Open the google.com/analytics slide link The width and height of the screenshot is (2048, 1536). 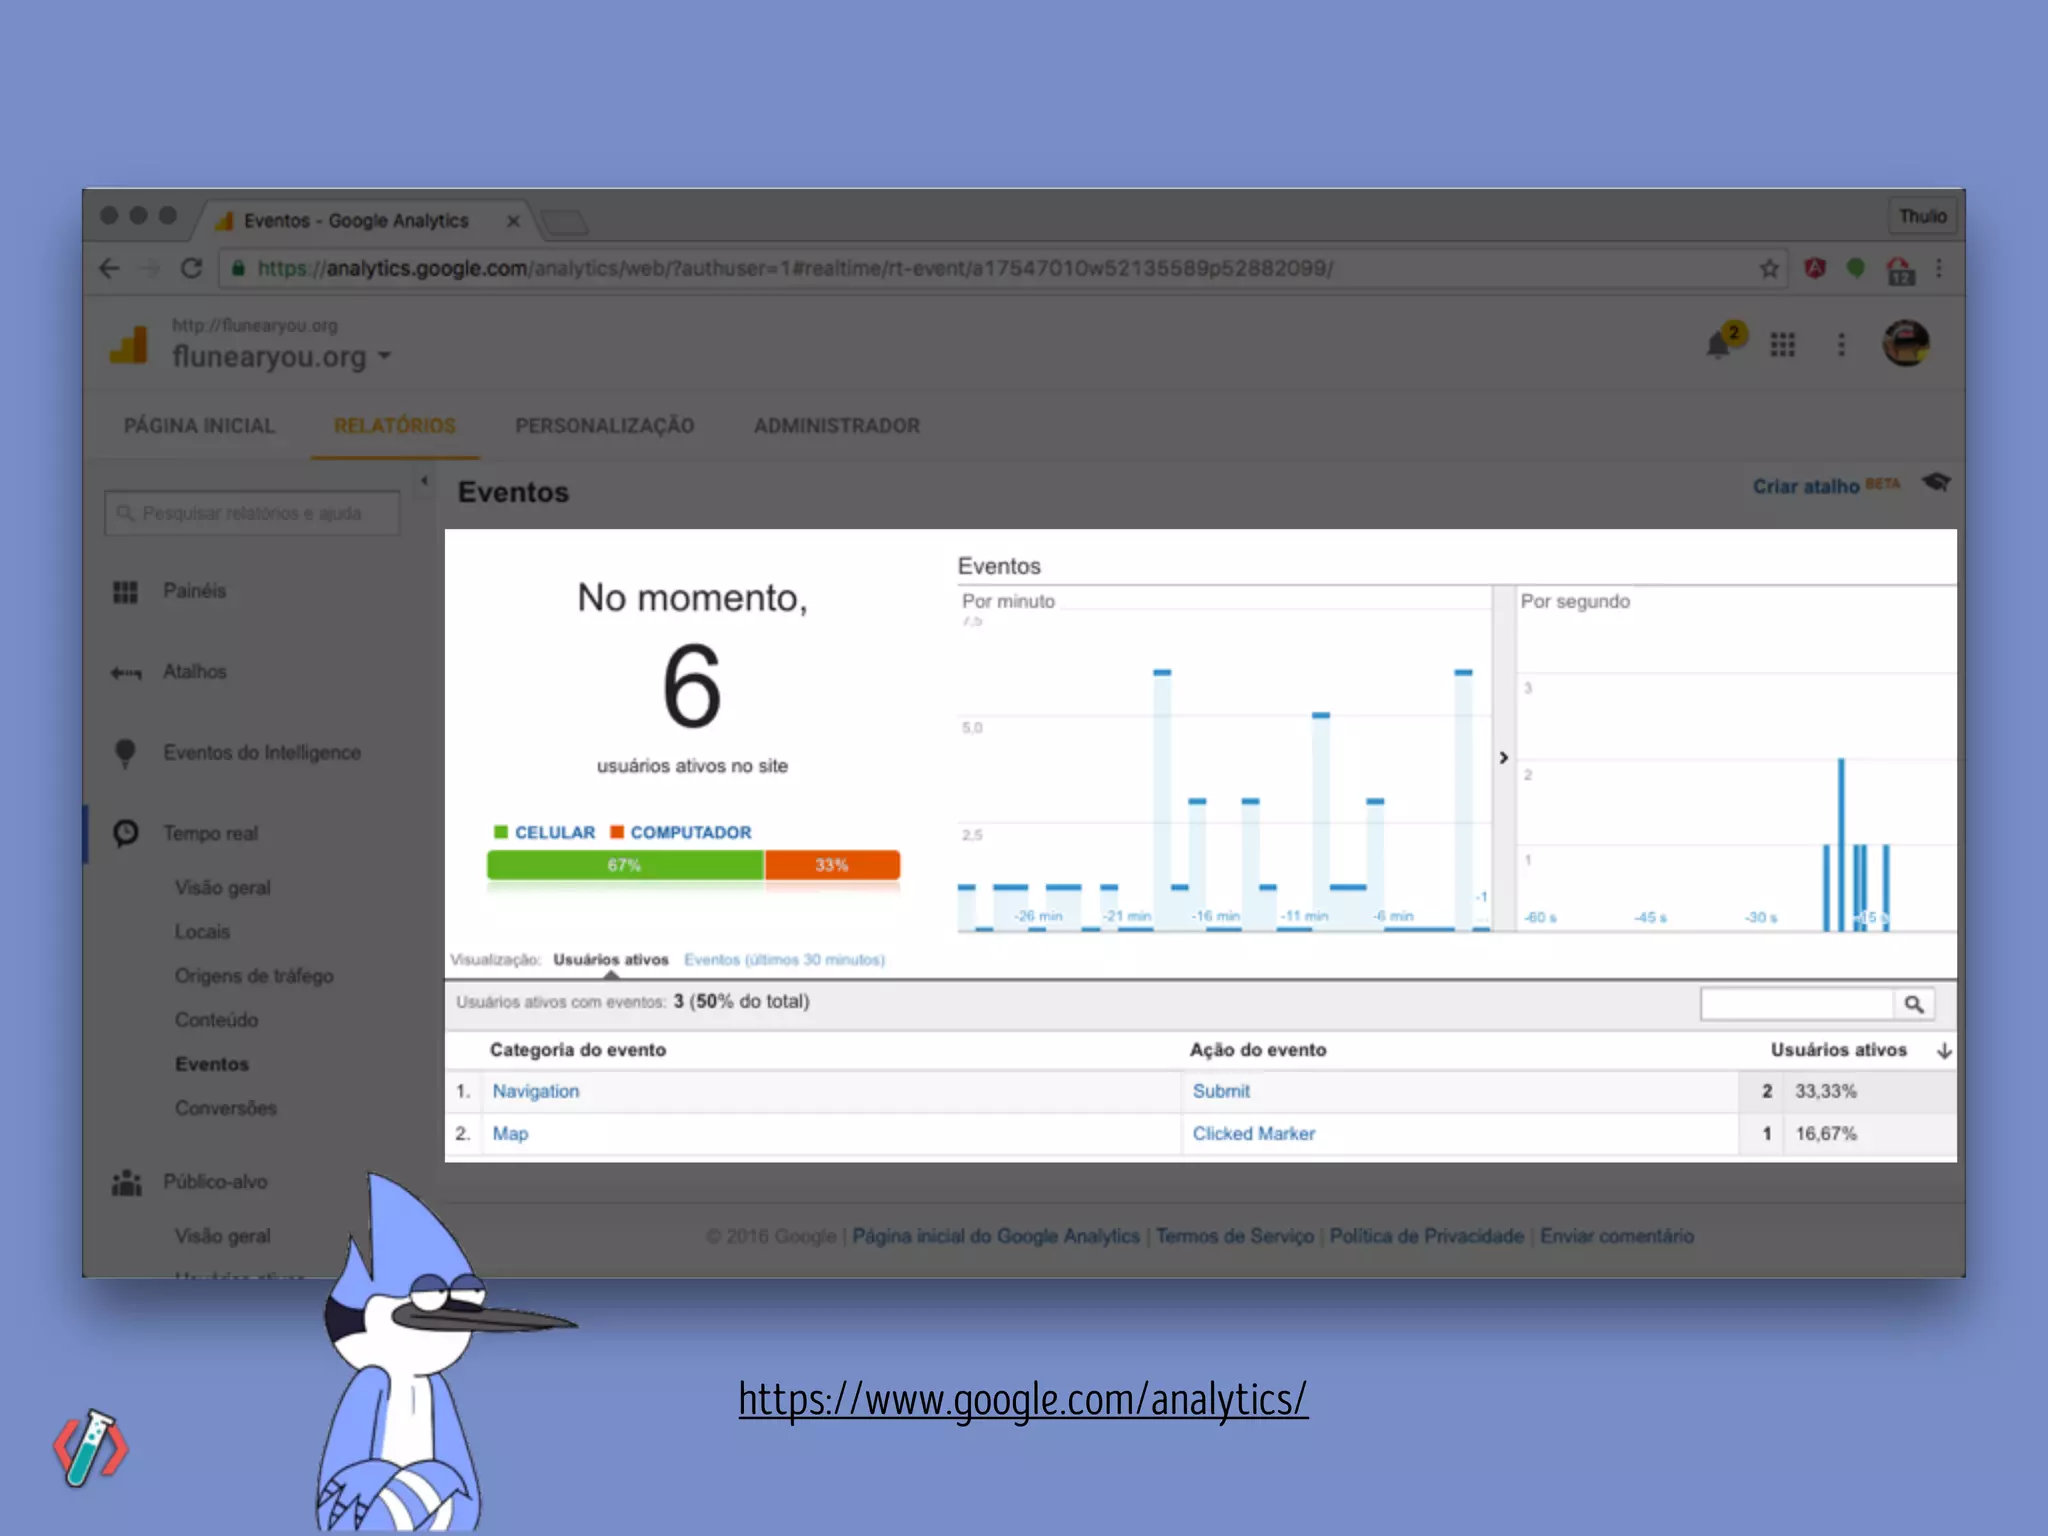tap(1023, 1400)
